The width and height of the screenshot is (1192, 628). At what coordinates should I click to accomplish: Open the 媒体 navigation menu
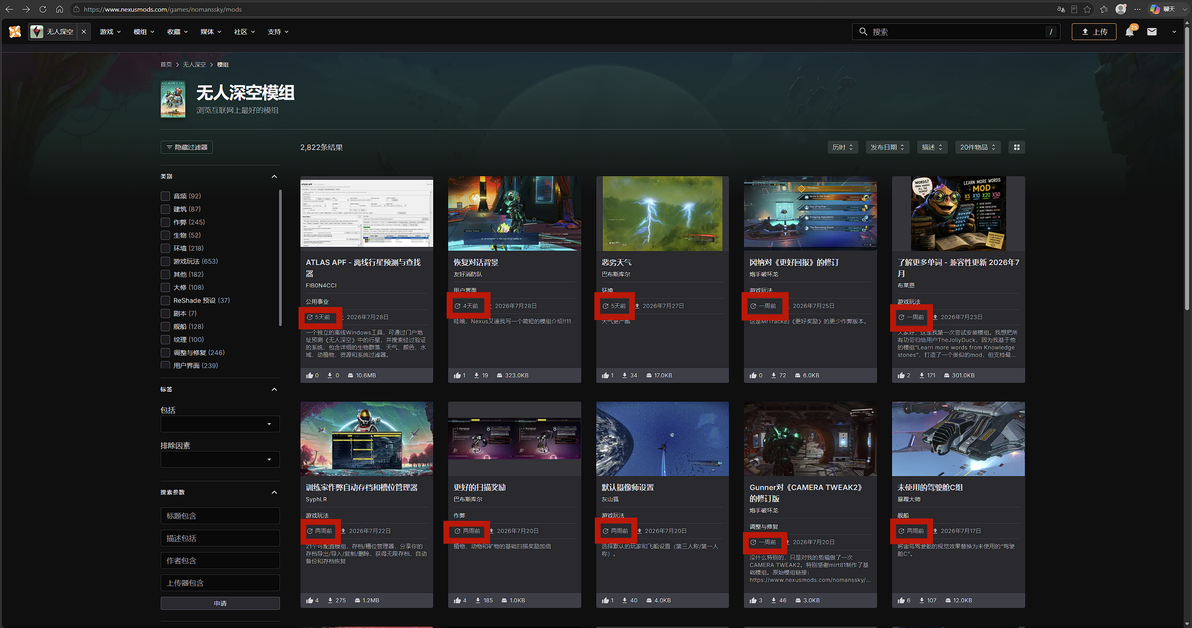(x=211, y=31)
